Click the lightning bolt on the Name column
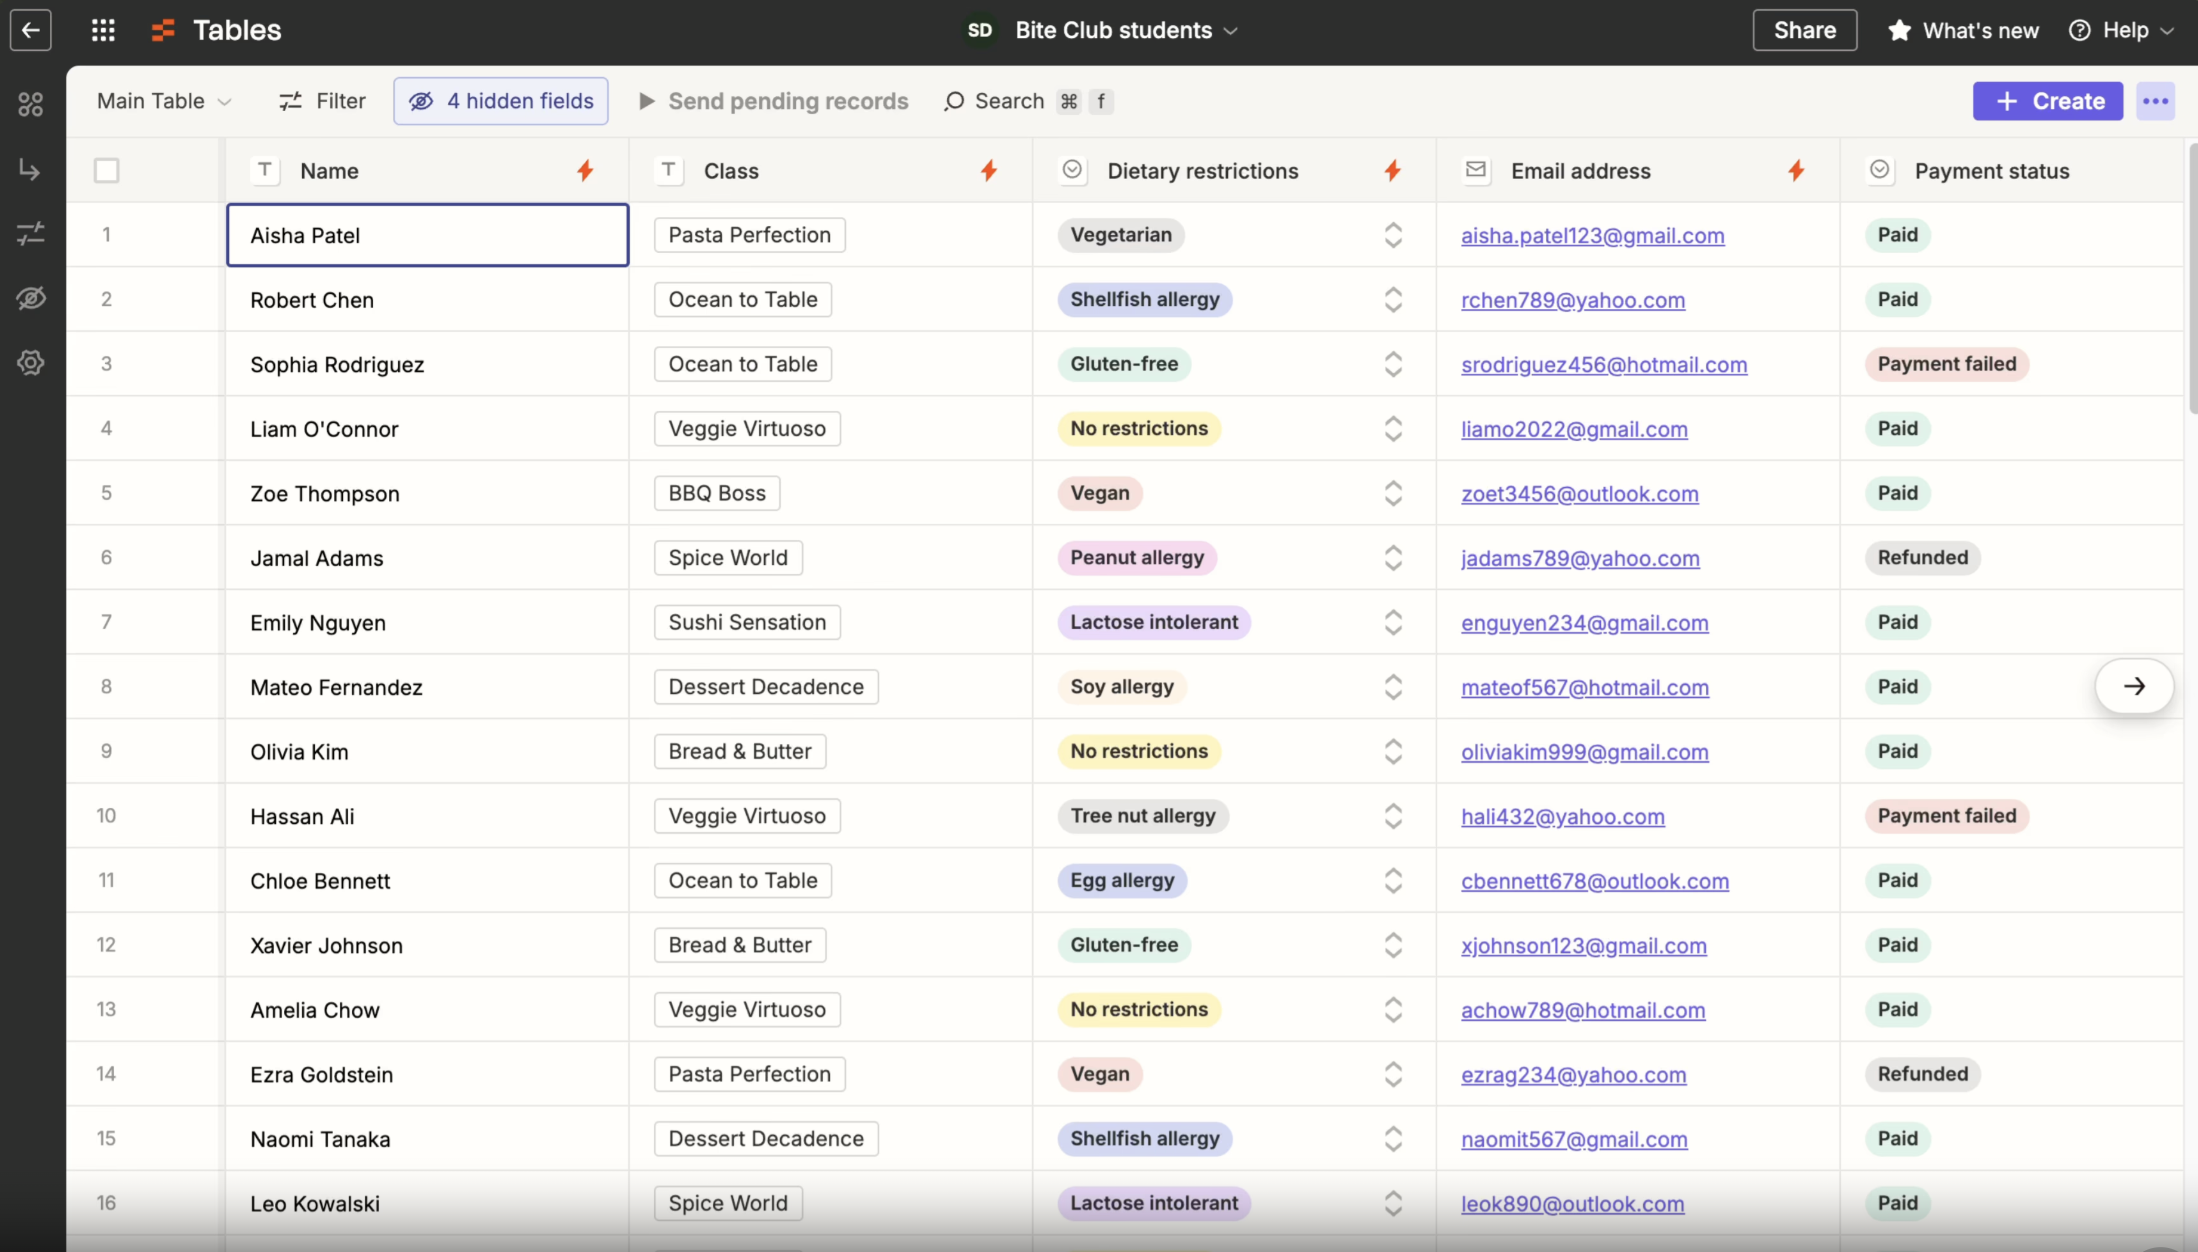 585,170
